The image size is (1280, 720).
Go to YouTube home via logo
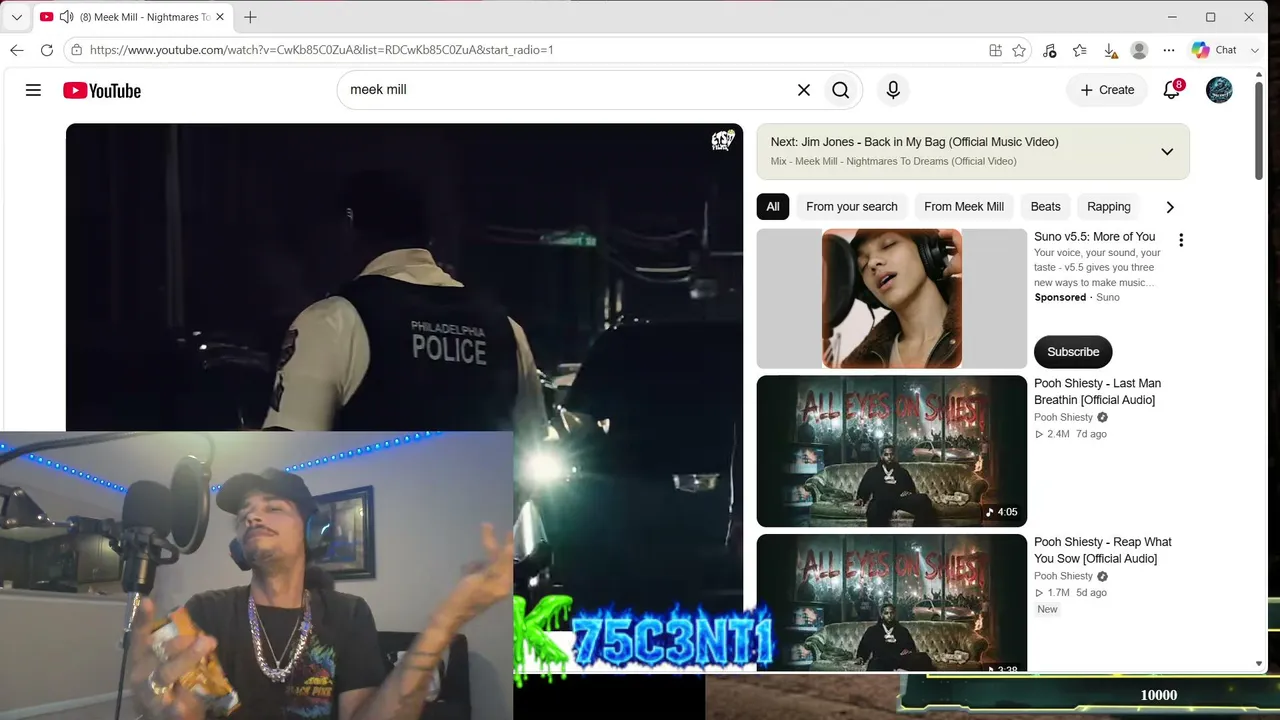(x=102, y=90)
